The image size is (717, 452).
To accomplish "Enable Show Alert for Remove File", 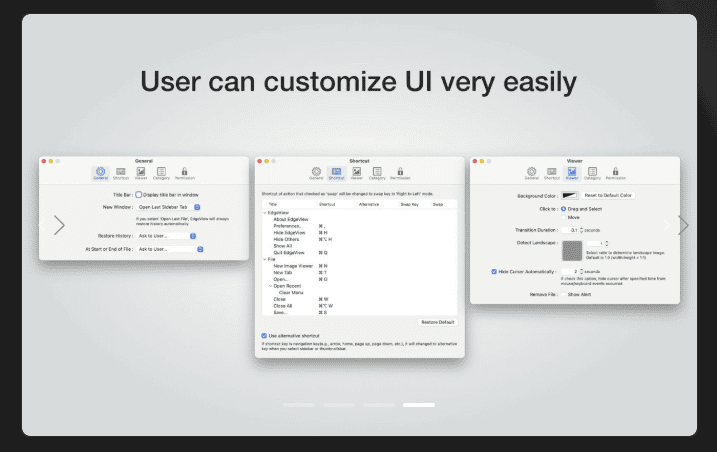I will pyautogui.click(x=564, y=295).
